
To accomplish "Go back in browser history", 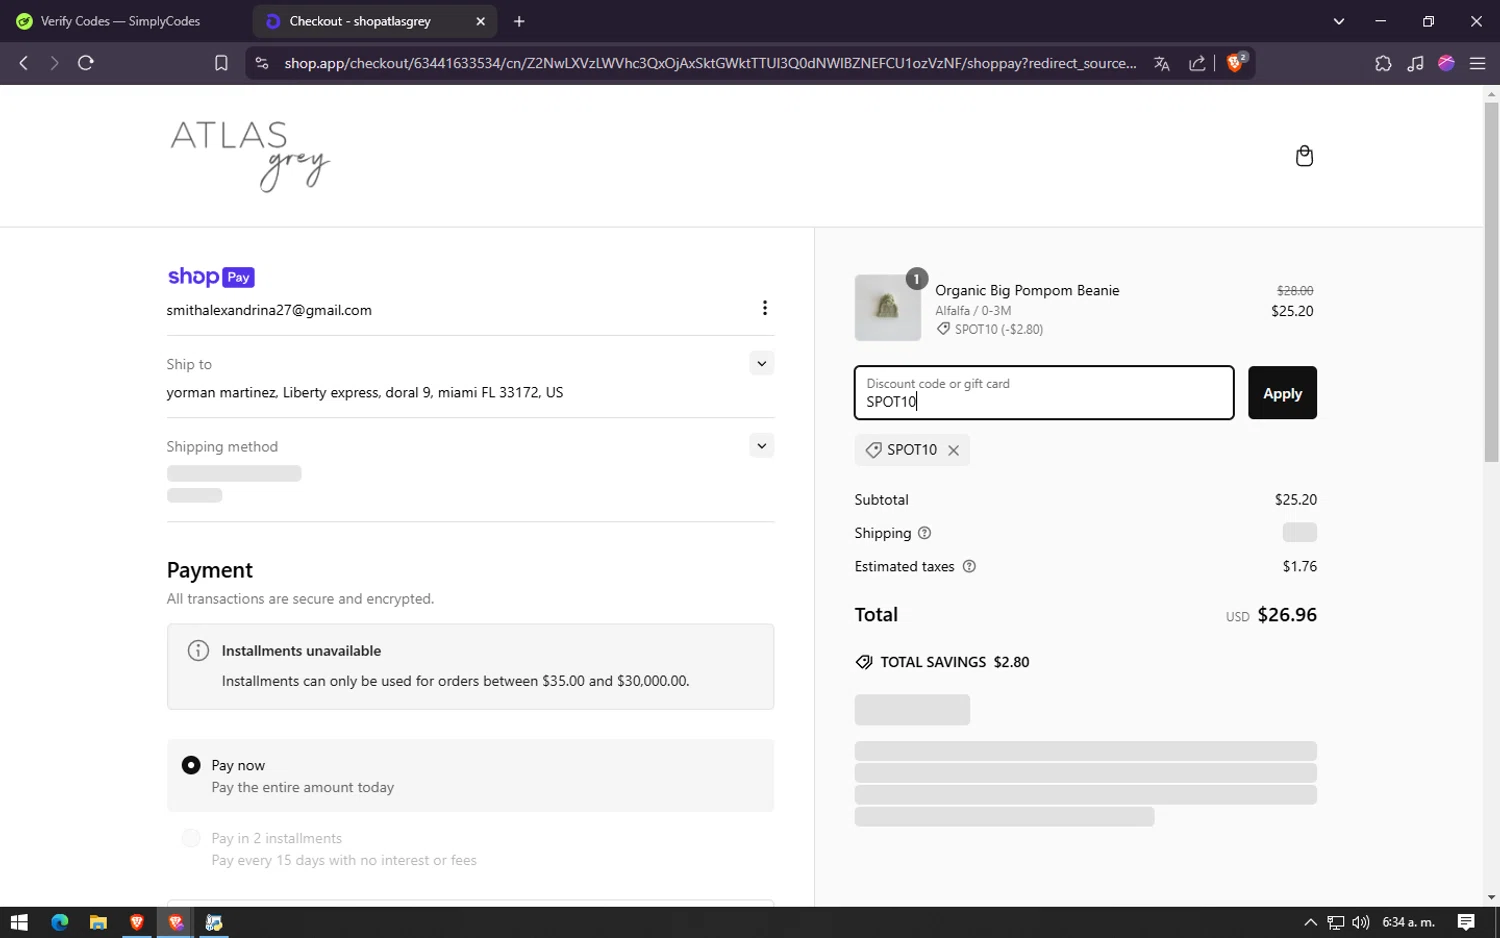I will coord(24,63).
